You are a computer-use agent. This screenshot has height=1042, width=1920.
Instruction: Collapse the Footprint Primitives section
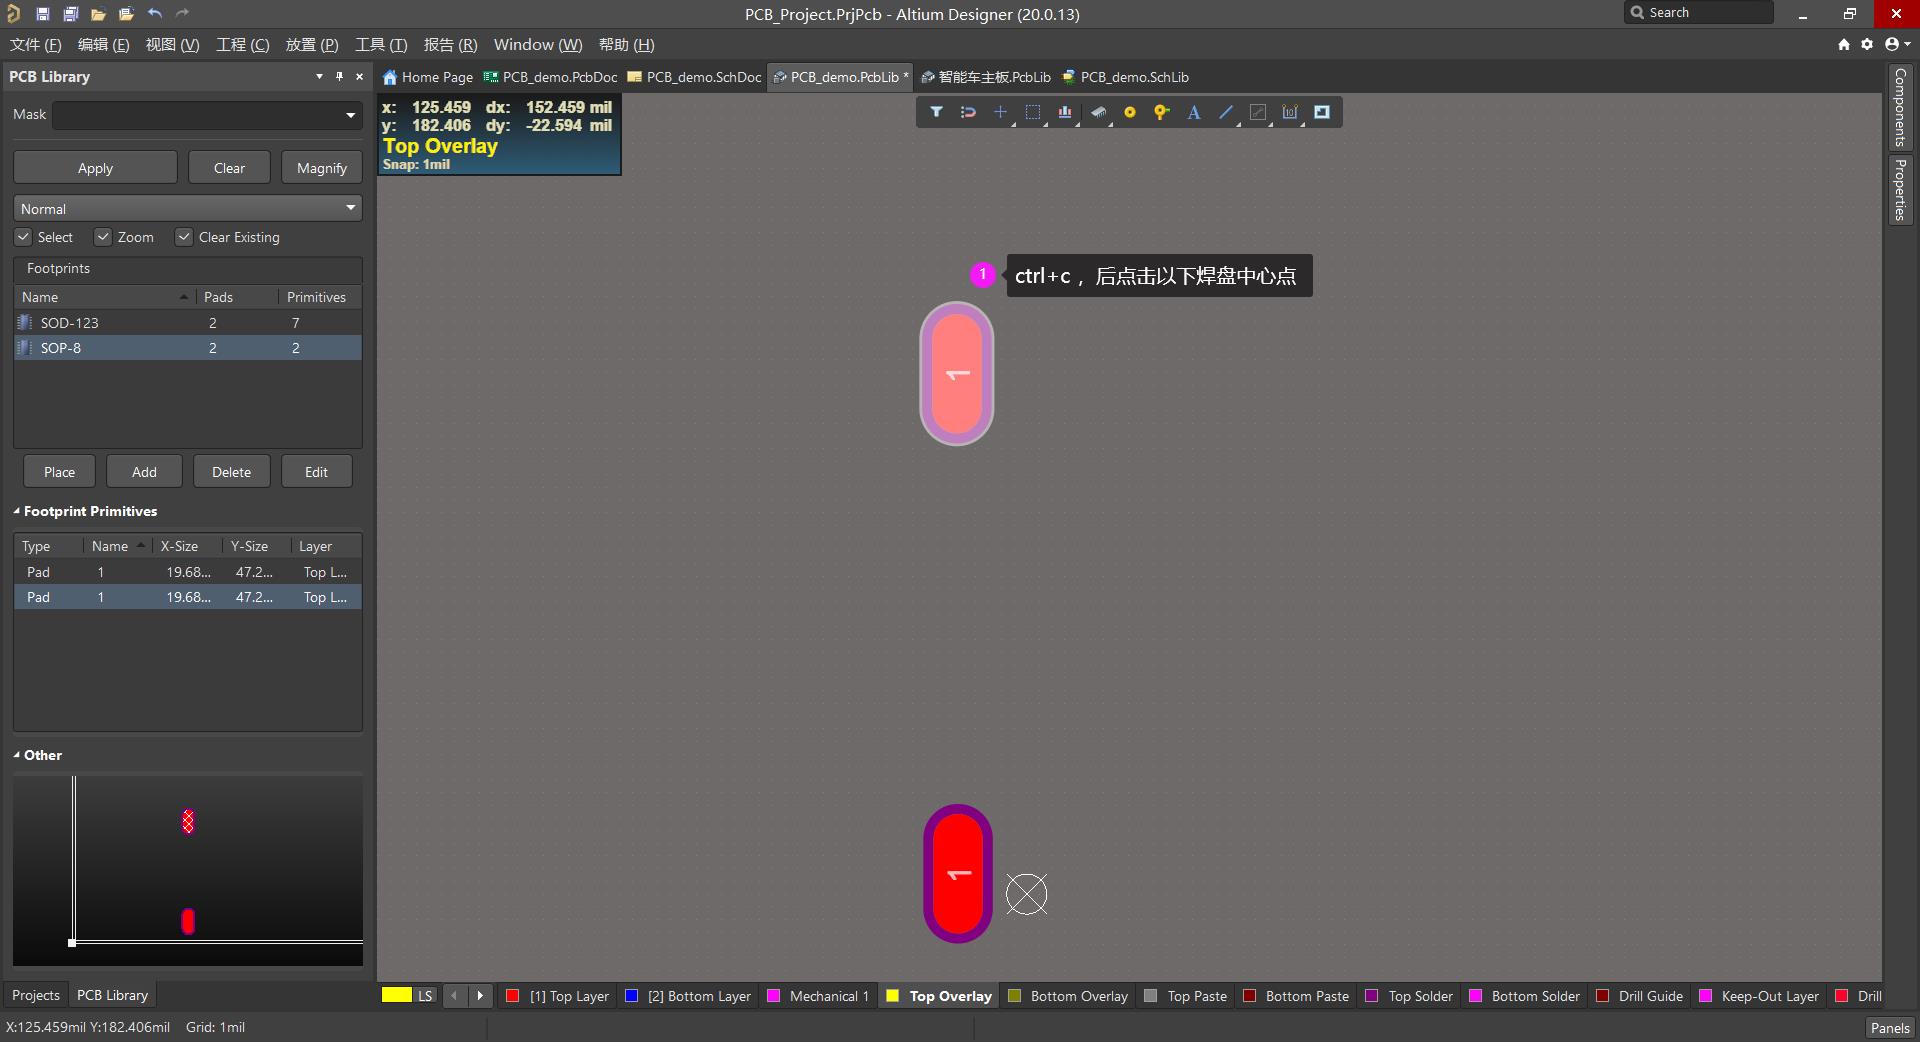16,511
